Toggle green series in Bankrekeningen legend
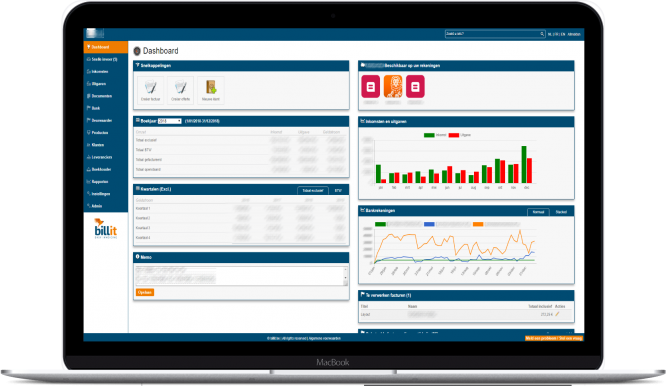This screenshot has height=386, width=666. point(380,224)
